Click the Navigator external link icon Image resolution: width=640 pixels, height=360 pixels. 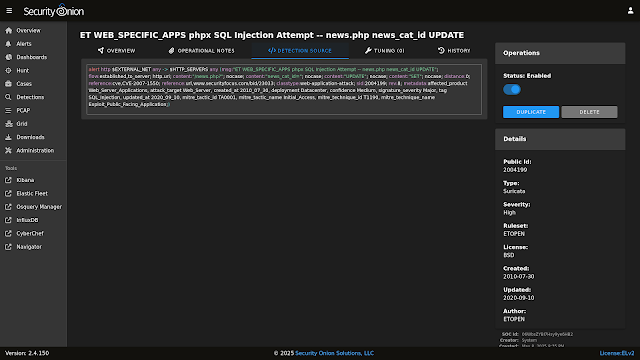(8, 247)
